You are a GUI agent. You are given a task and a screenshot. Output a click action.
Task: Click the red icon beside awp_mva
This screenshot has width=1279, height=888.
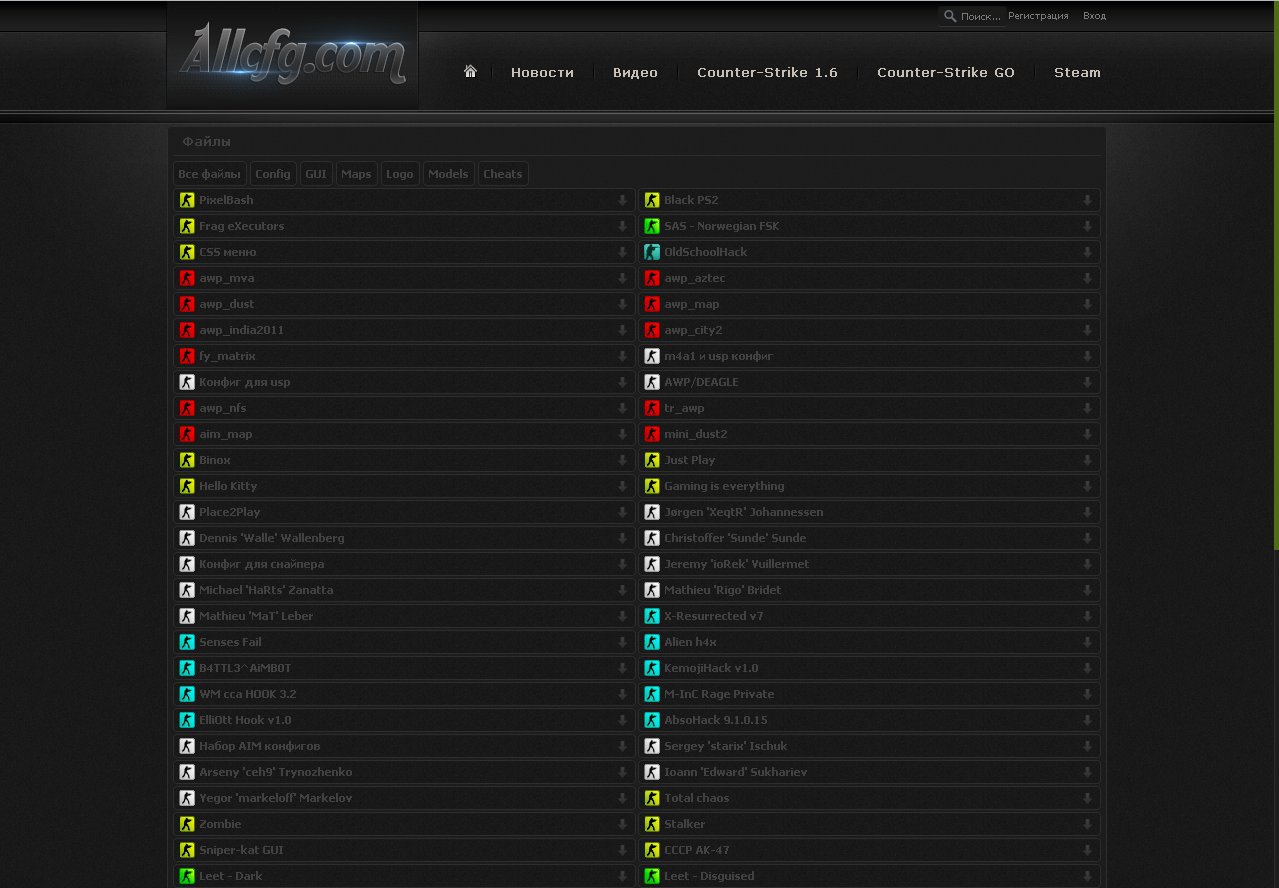187,278
